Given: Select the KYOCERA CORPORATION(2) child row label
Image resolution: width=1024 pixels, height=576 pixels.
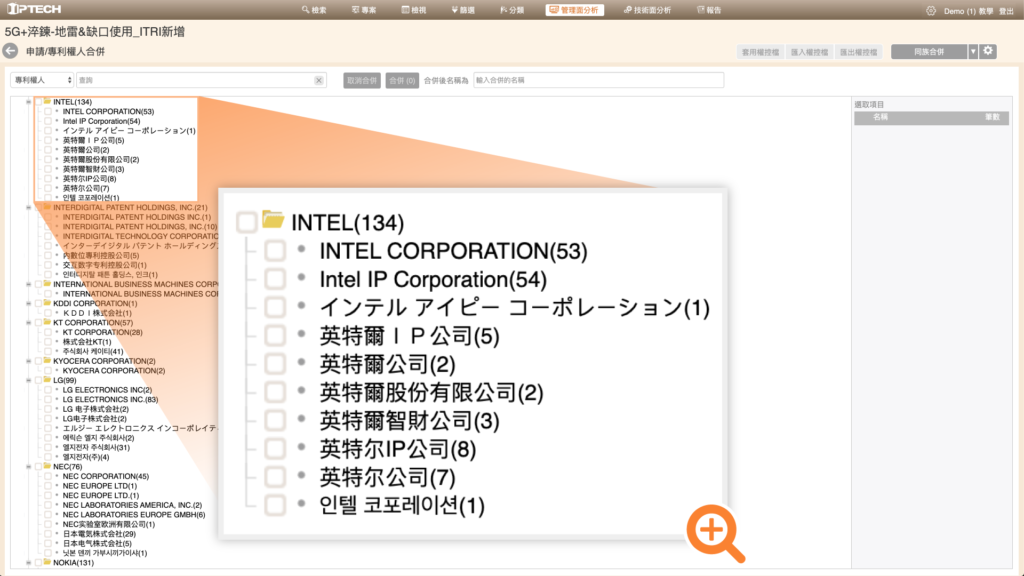Looking at the screenshot, I should [114, 371].
